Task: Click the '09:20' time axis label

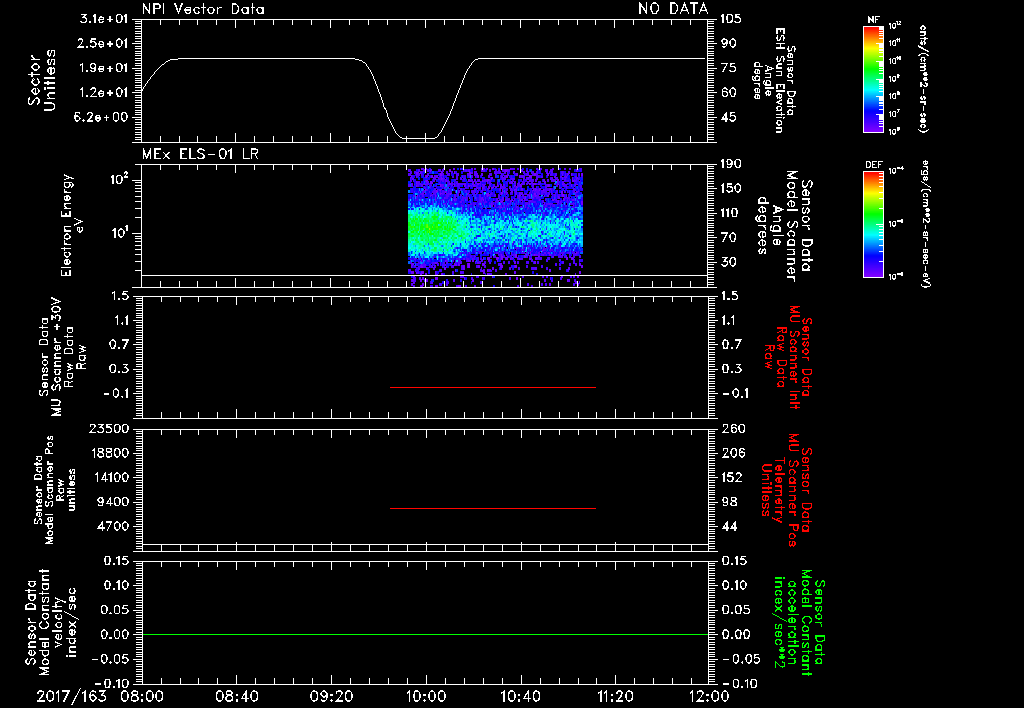Action: [331, 696]
